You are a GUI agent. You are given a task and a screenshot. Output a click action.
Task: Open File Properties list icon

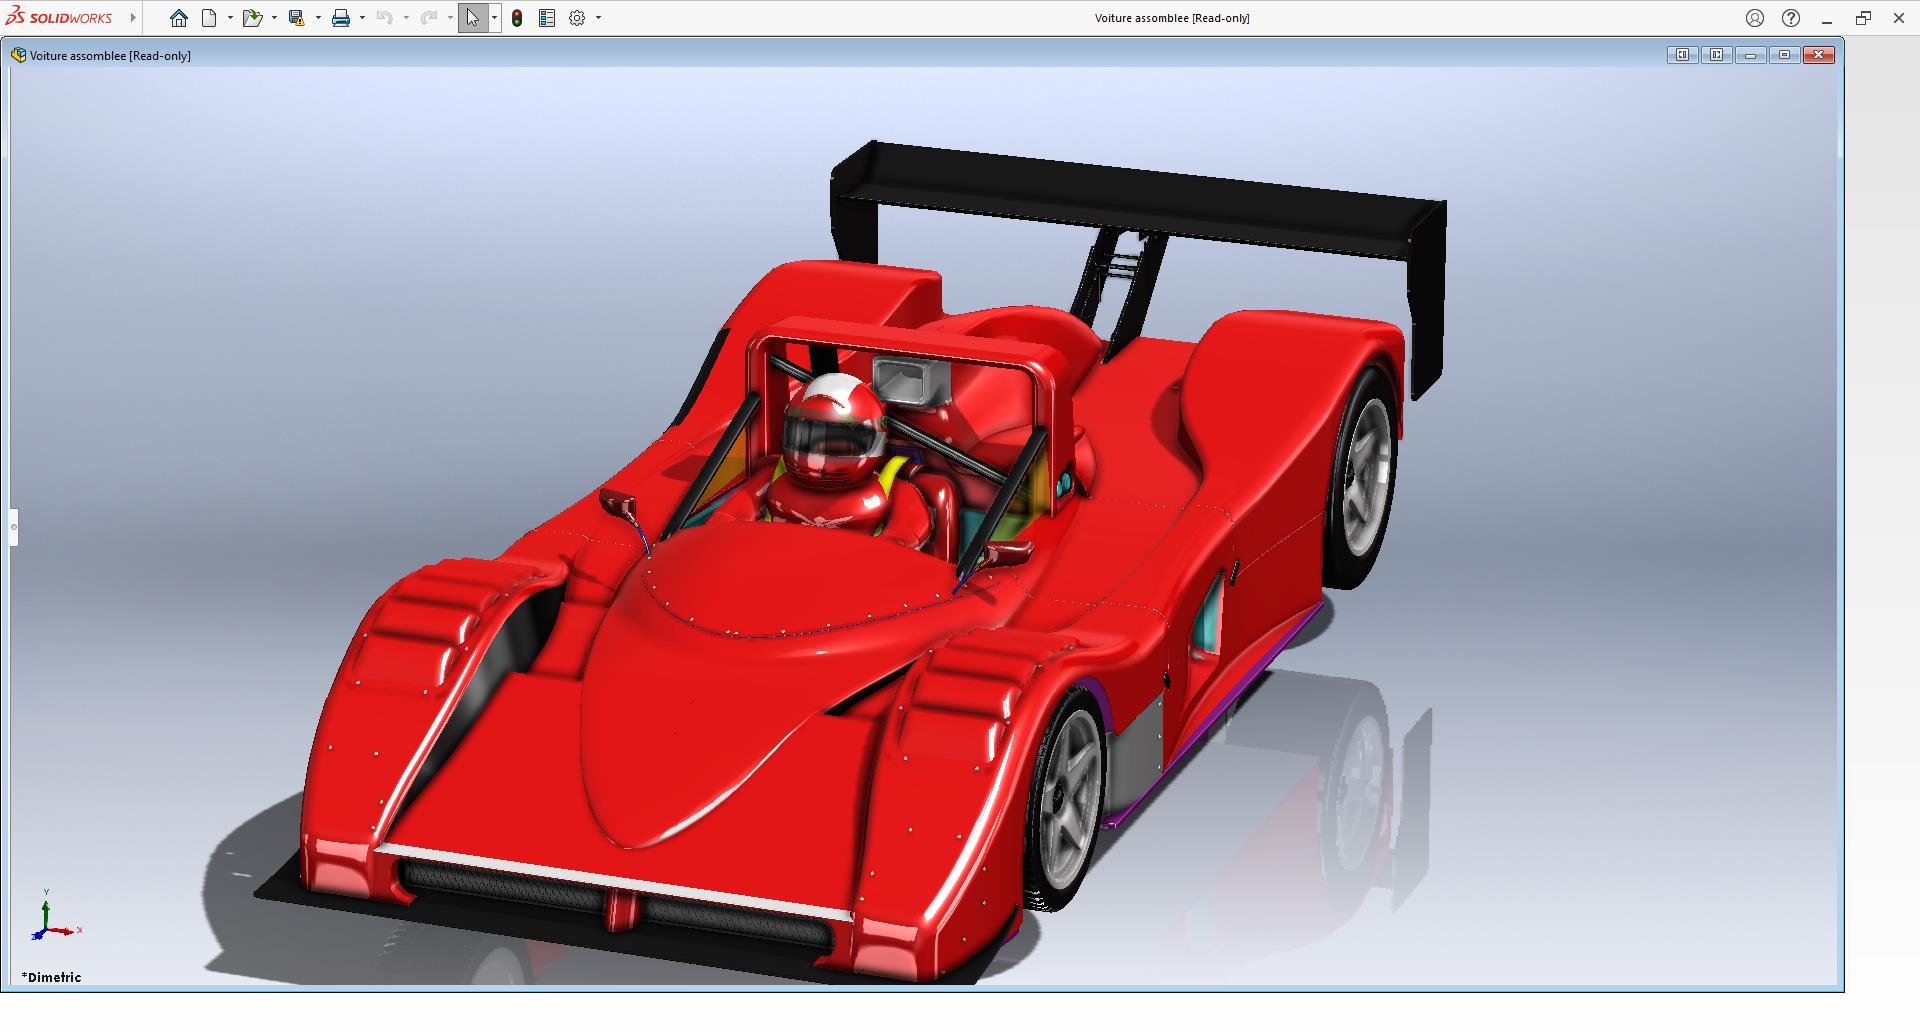coord(547,18)
